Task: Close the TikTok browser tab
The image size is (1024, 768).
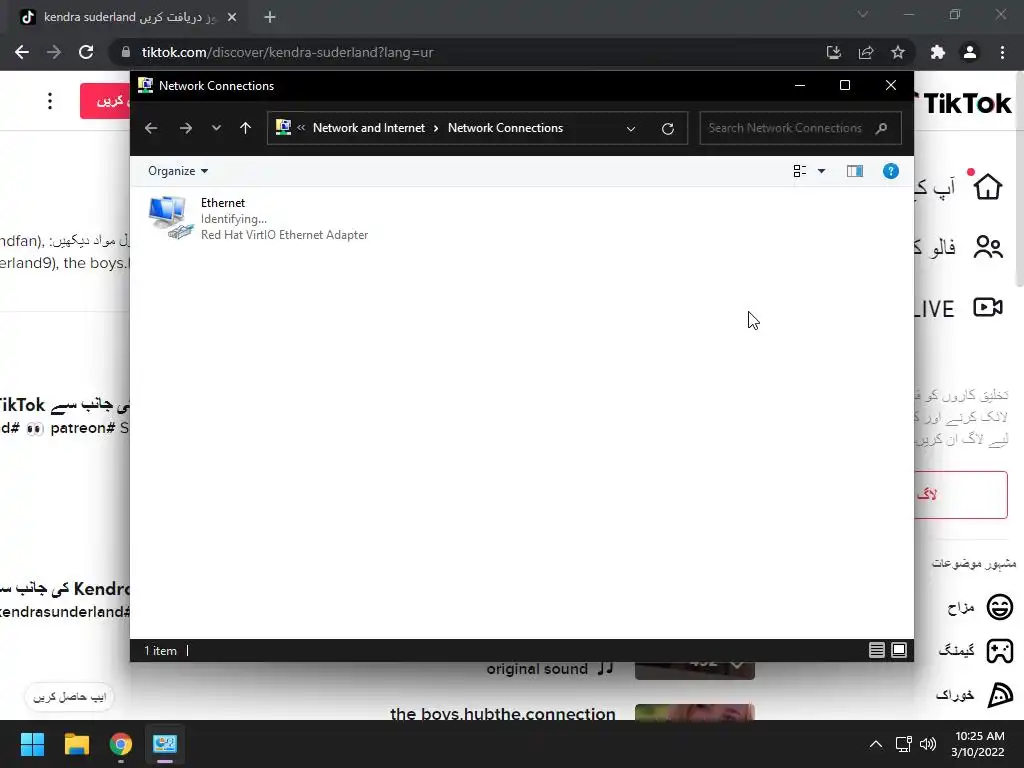Action: pos(232,18)
